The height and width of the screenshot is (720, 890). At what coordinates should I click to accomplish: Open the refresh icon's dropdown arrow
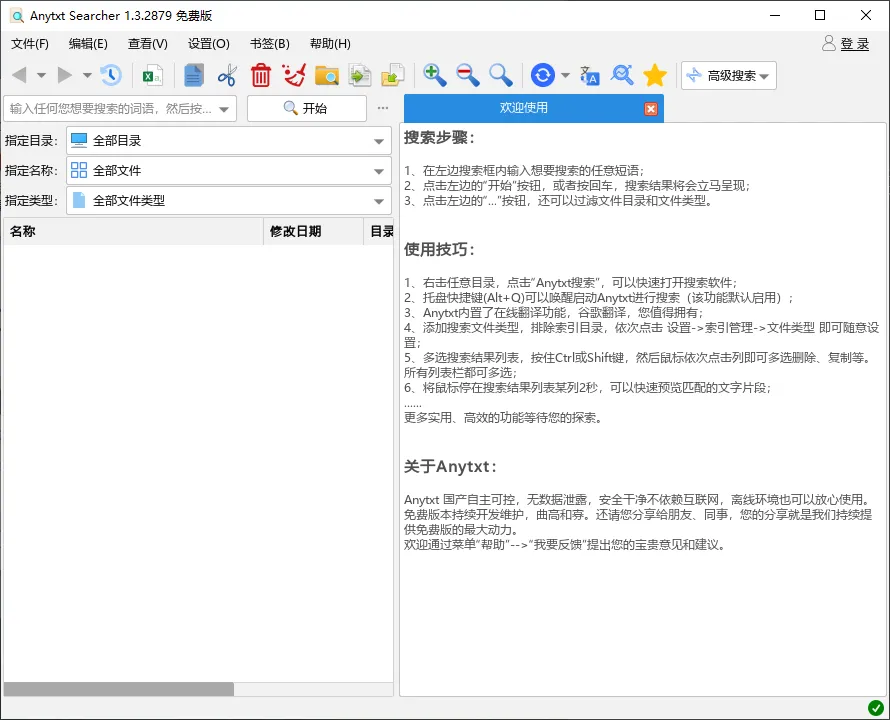tap(565, 75)
